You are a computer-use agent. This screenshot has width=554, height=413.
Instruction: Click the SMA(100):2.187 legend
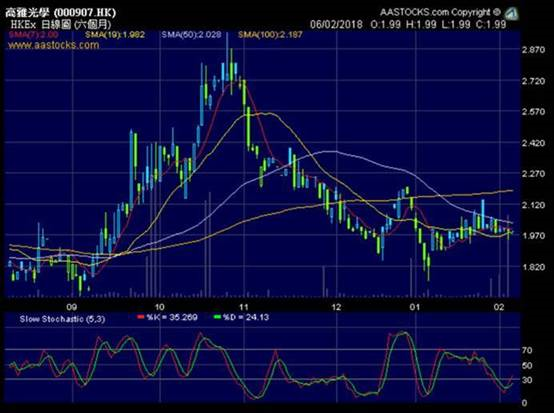coord(270,35)
